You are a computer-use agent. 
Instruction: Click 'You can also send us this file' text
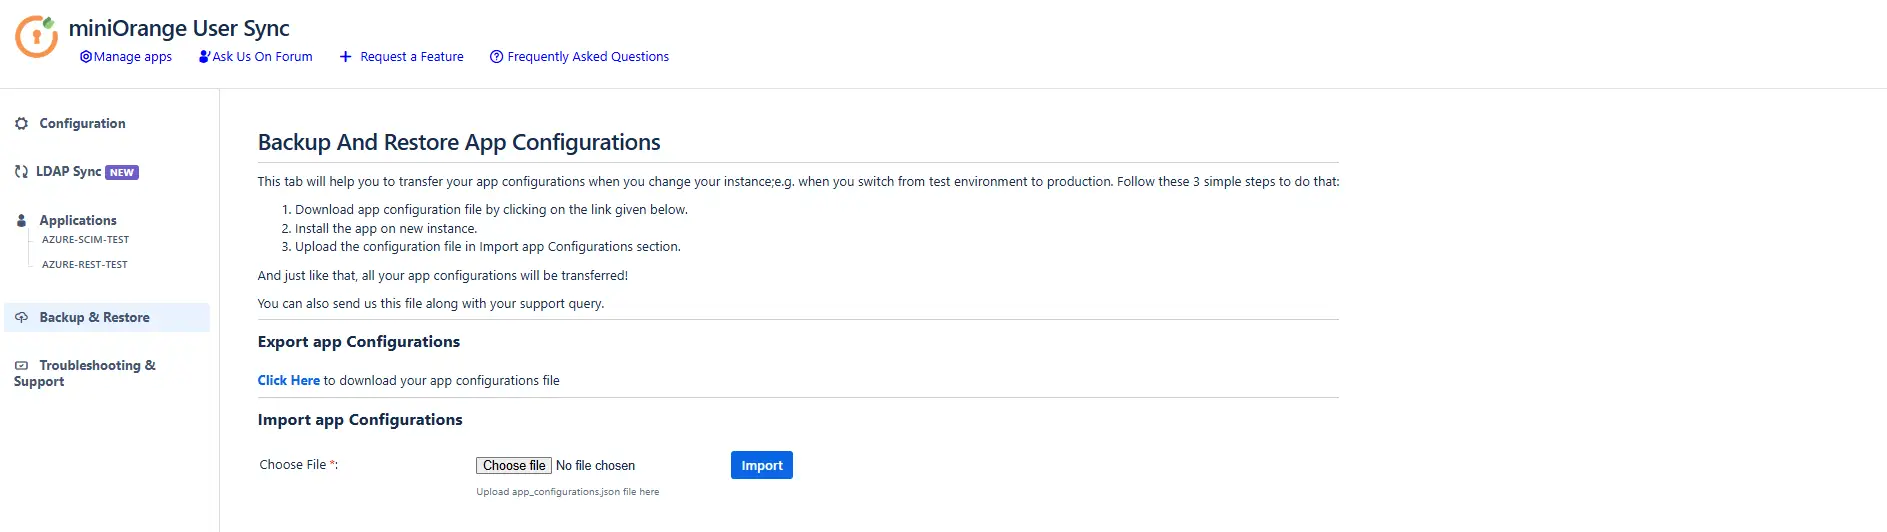[x=431, y=304]
